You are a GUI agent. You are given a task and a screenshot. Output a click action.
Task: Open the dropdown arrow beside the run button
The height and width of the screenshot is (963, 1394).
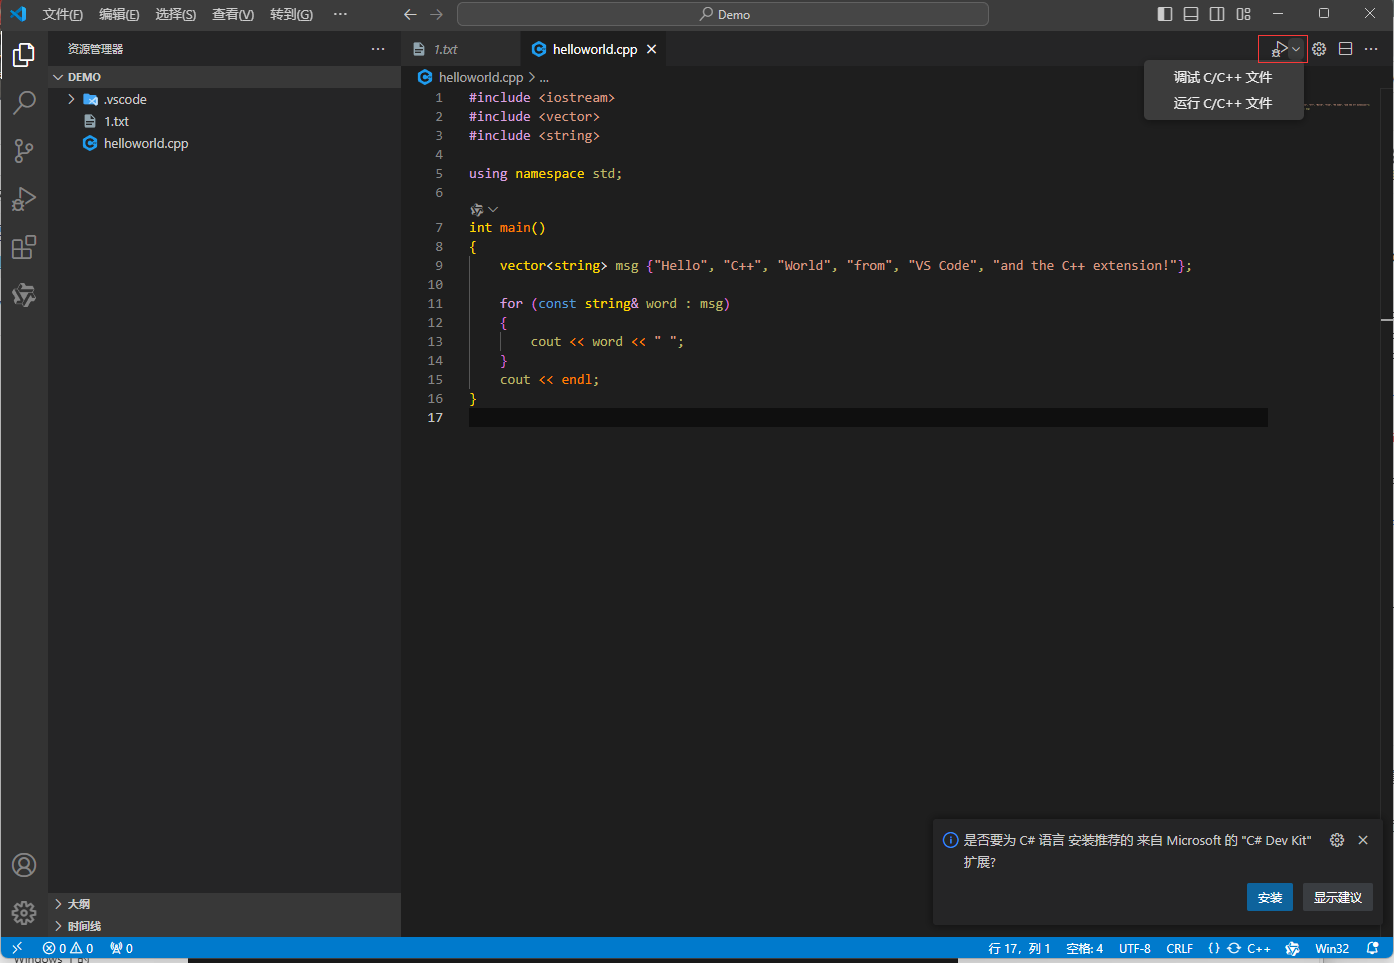1296,49
